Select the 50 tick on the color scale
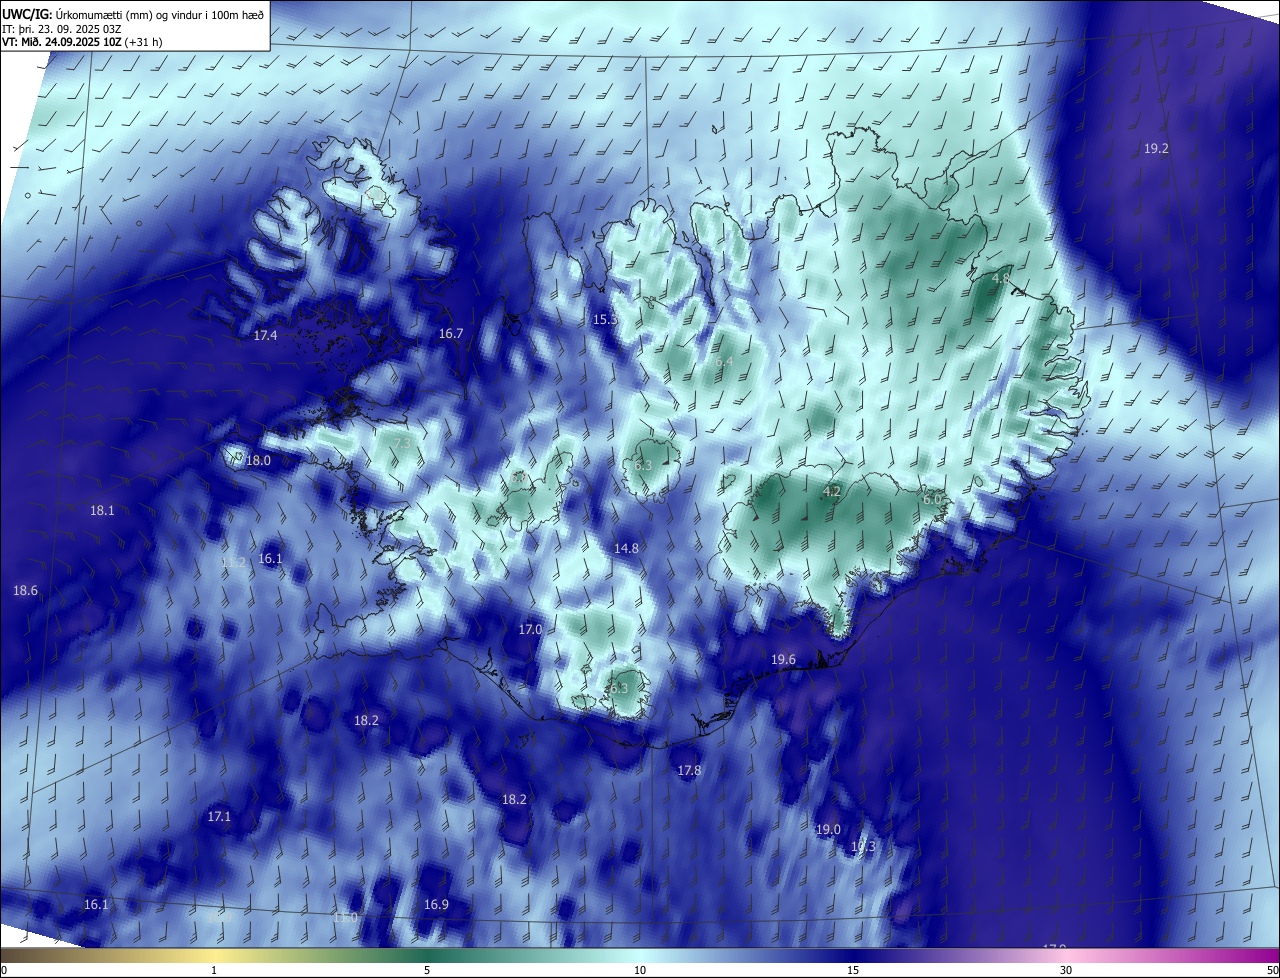The height and width of the screenshot is (978, 1280). 1273,970
